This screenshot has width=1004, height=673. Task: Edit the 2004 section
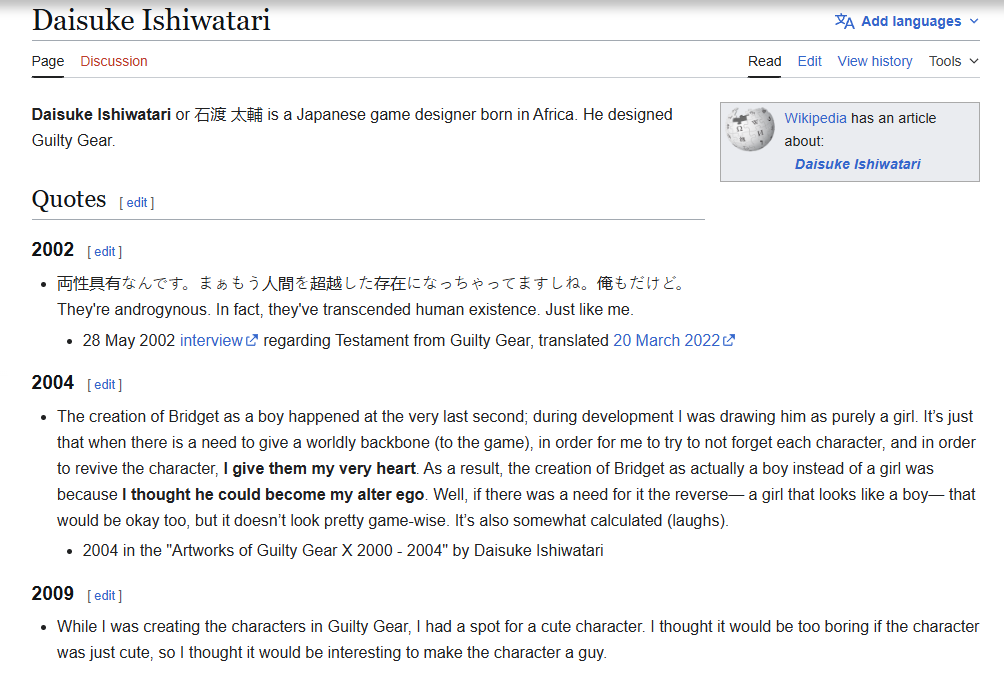coord(104,384)
